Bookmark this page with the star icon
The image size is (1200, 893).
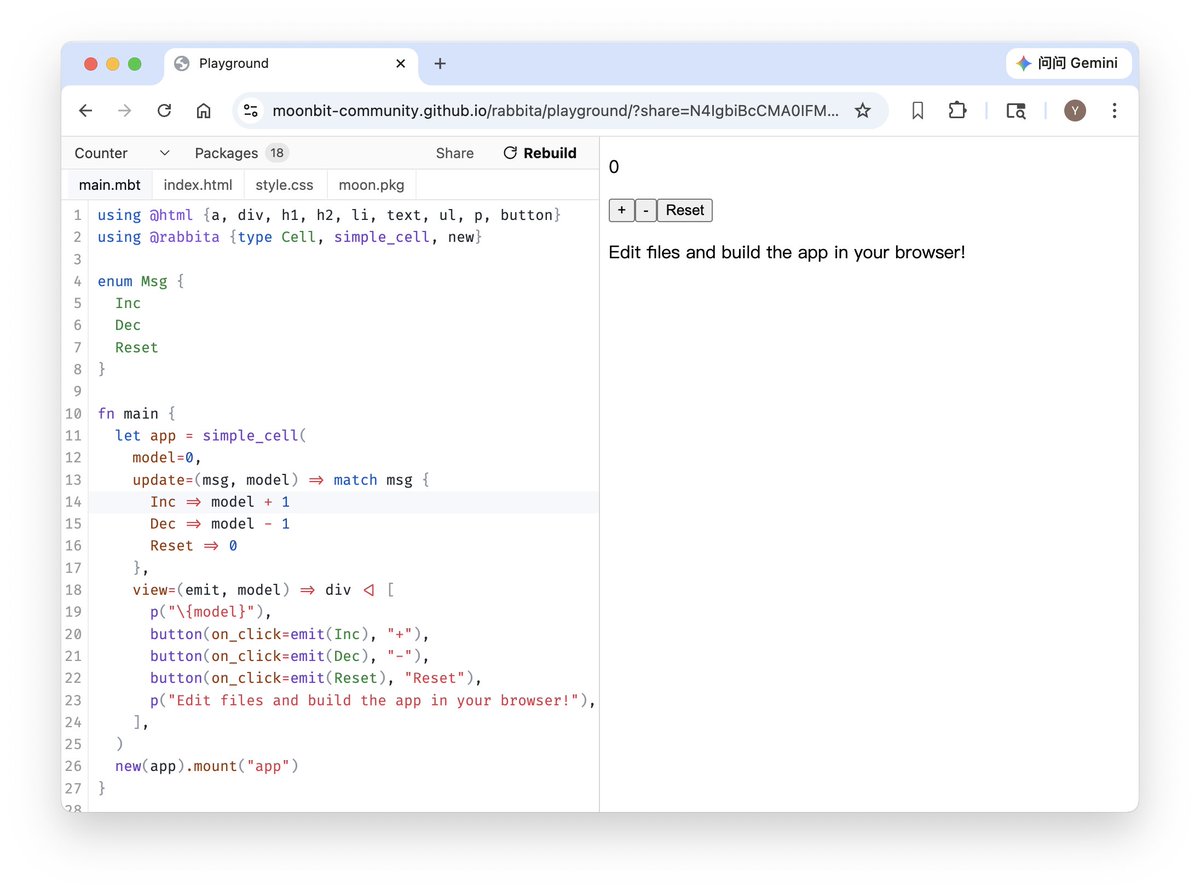[x=863, y=111]
